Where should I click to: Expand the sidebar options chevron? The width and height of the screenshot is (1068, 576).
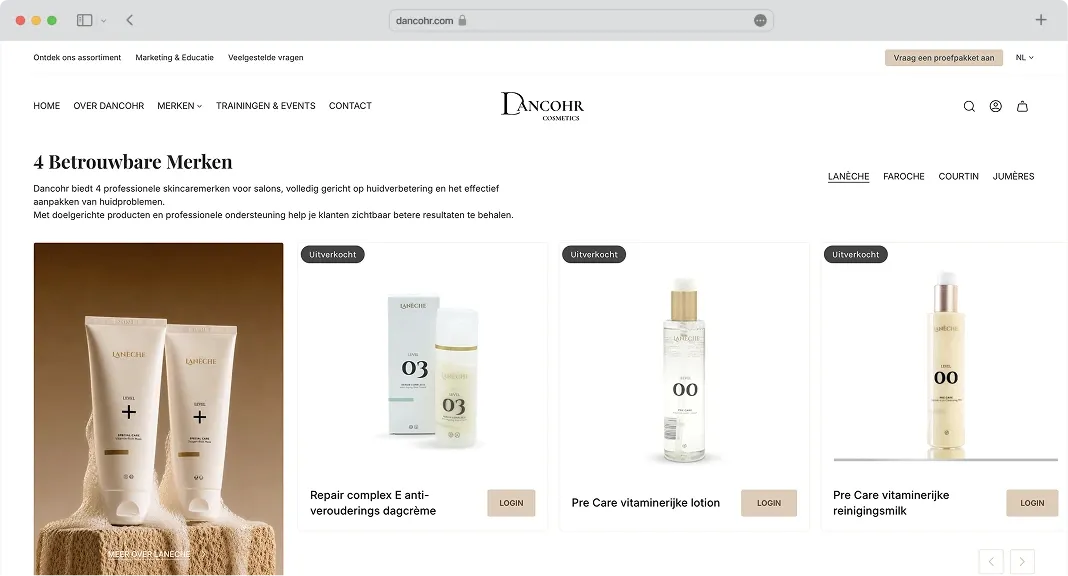[x=104, y=21]
